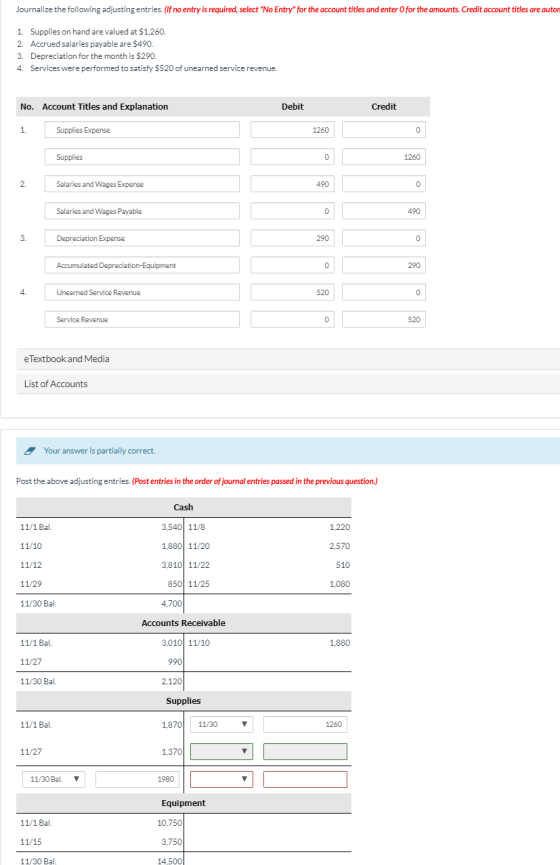
Task: Click the Cash 11/20 credit 2,570
Action: click(339, 546)
